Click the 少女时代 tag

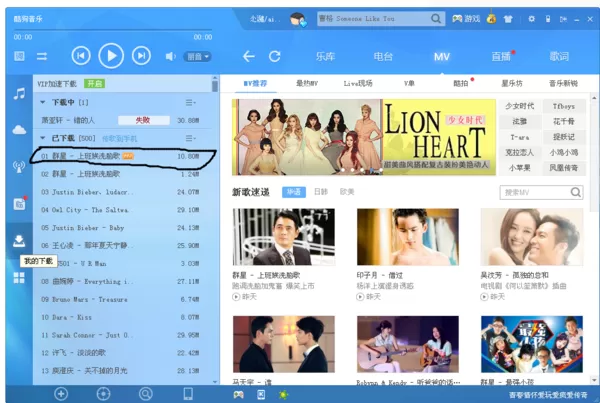[x=519, y=106]
